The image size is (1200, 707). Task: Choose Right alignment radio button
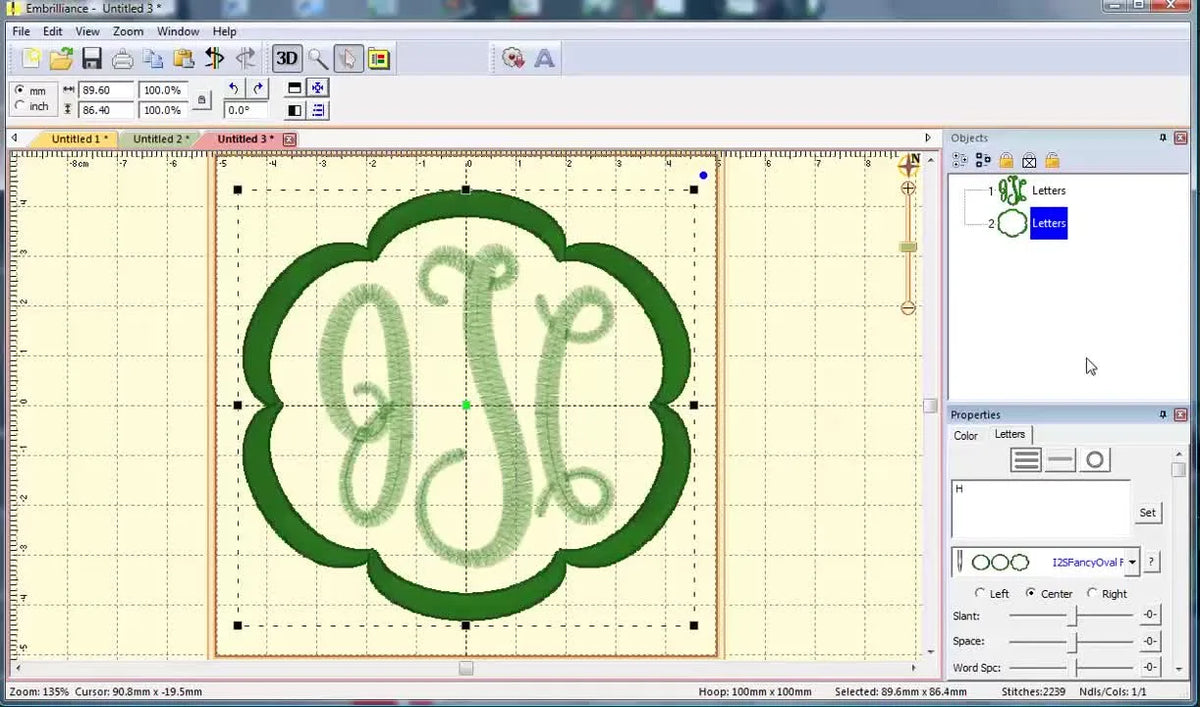(x=1092, y=593)
